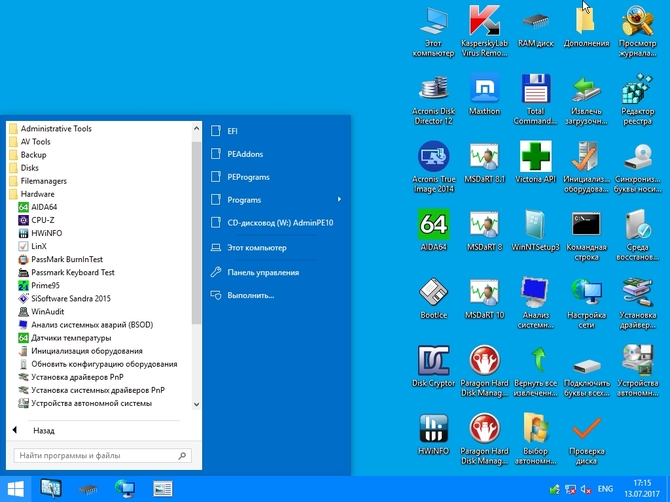Choose Prime95 from the Hardware programs list
The width and height of the screenshot is (670, 502).
coord(45,285)
